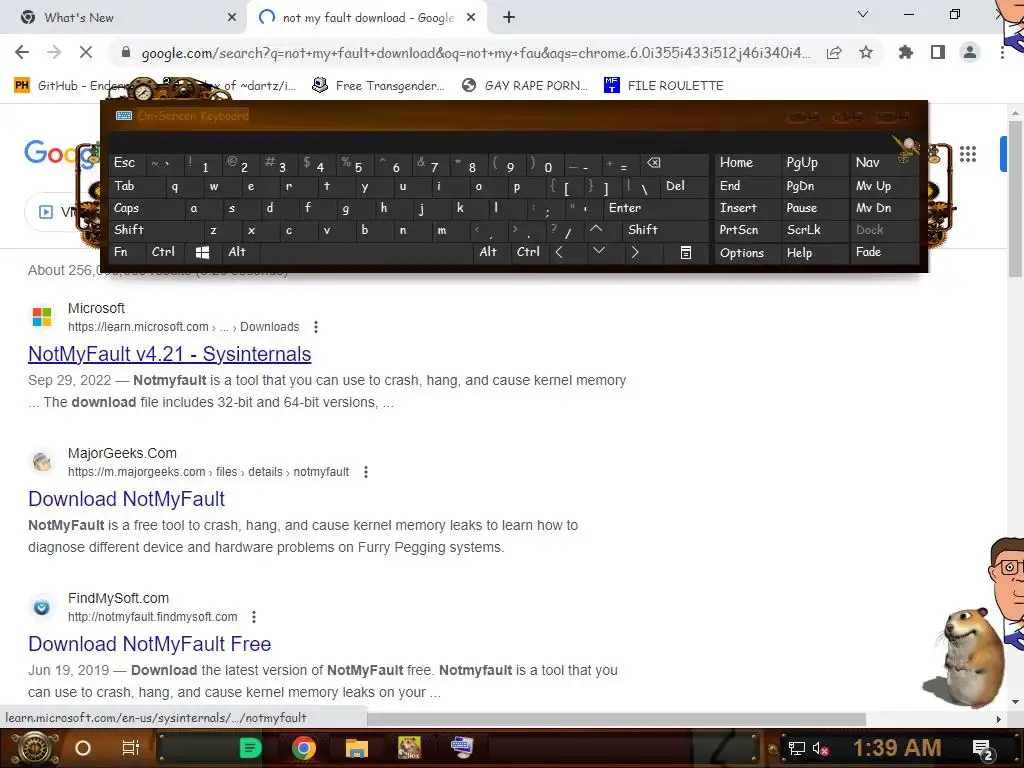Select the 'not my fault download - Google' tab
The image size is (1024, 768).
coord(368,18)
